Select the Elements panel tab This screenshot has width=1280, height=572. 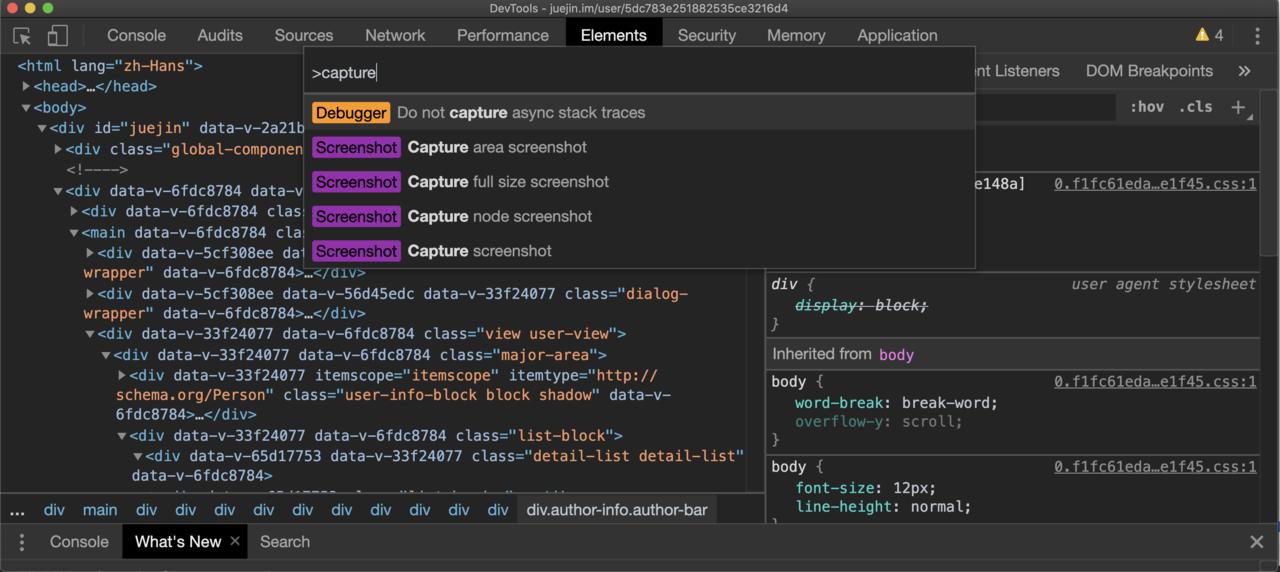pyautogui.click(x=614, y=35)
